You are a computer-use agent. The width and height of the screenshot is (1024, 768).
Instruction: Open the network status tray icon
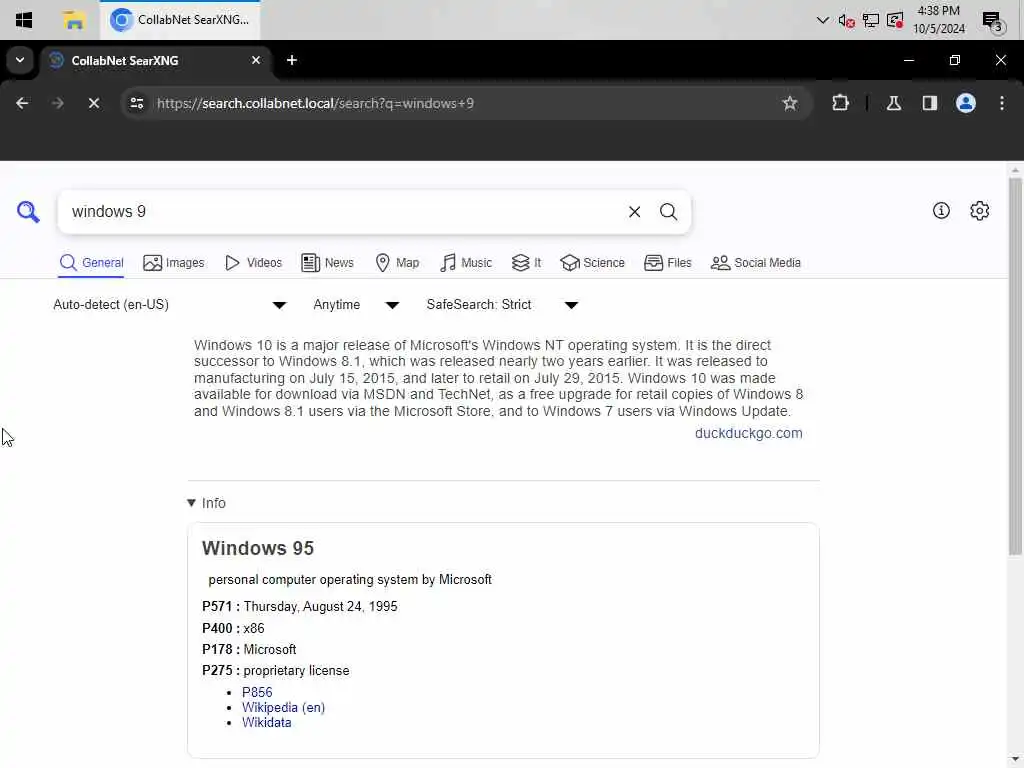(x=870, y=20)
